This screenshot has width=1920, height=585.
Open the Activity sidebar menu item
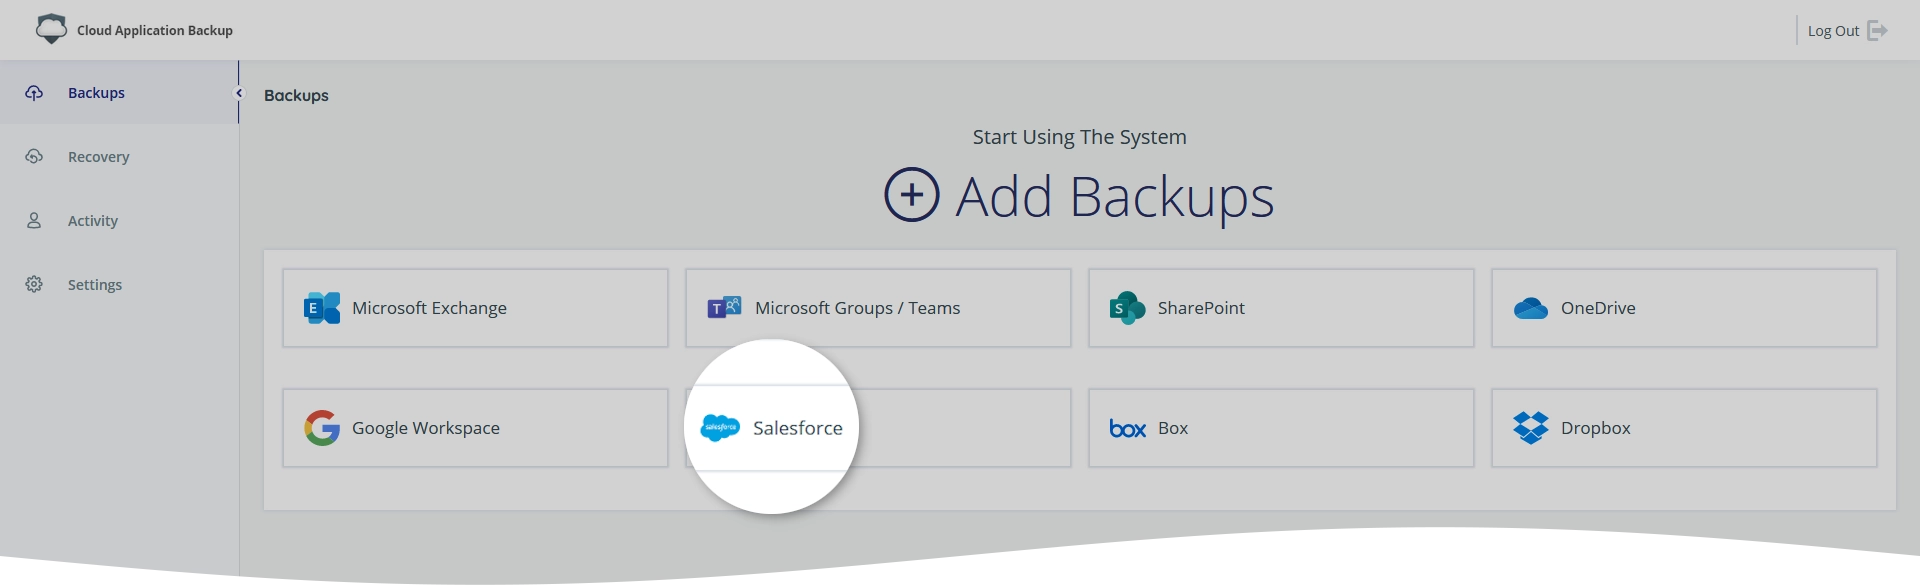pyautogui.click(x=119, y=220)
